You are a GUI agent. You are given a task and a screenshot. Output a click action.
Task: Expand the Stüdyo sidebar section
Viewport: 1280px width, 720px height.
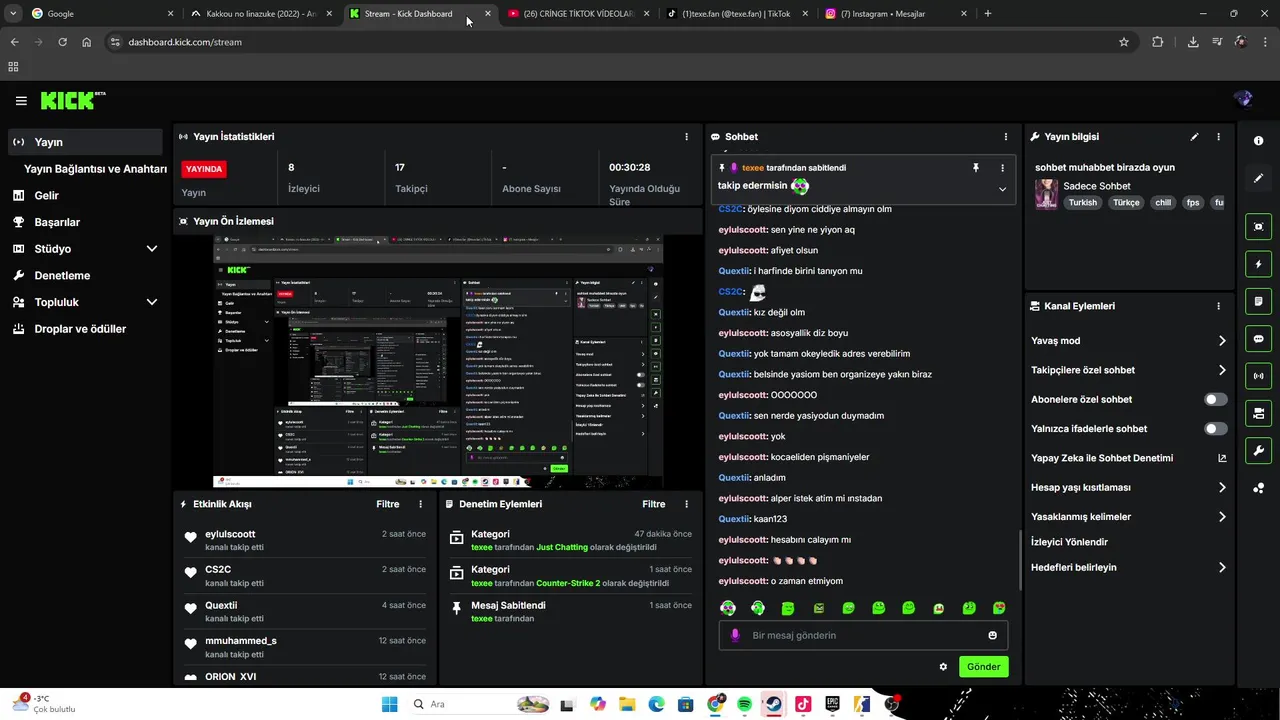152,249
